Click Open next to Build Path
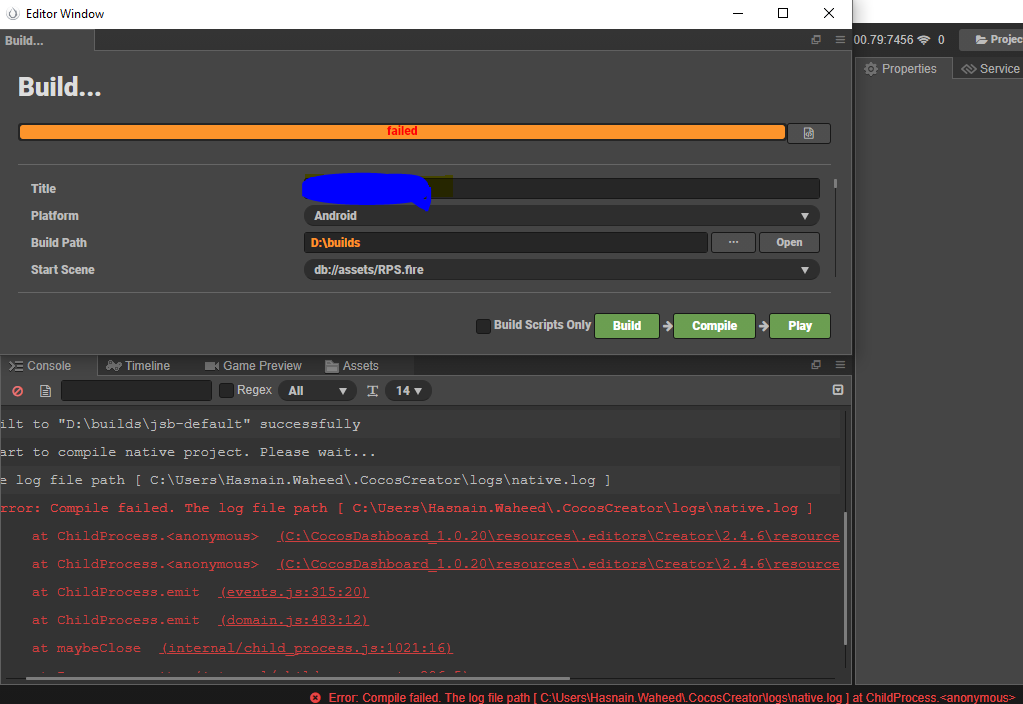Image resolution: width=1023 pixels, height=704 pixels. (x=789, y=243)
